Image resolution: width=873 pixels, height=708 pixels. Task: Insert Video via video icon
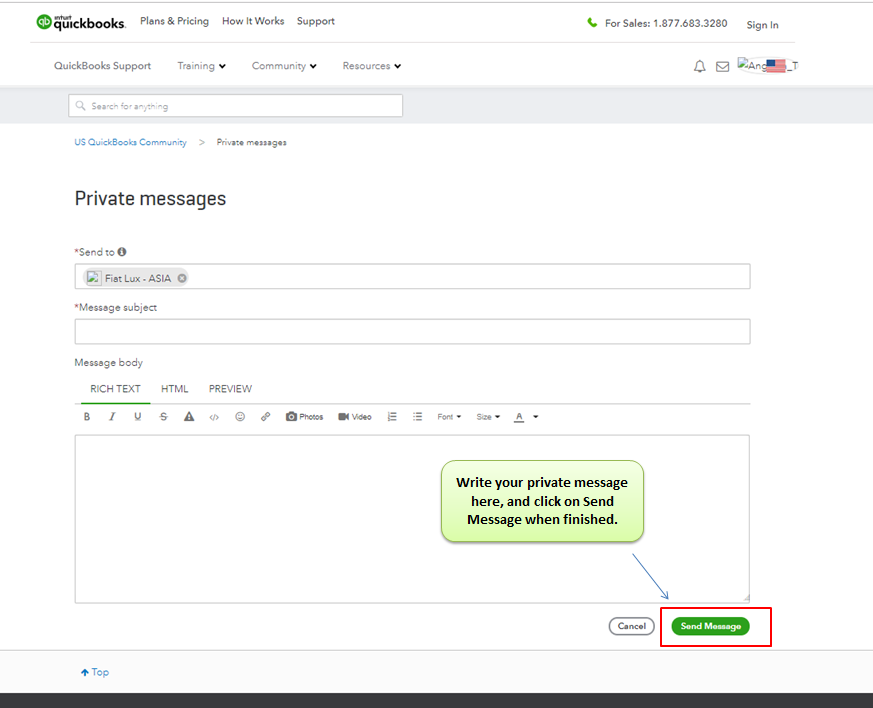click(x=355, y=417)
